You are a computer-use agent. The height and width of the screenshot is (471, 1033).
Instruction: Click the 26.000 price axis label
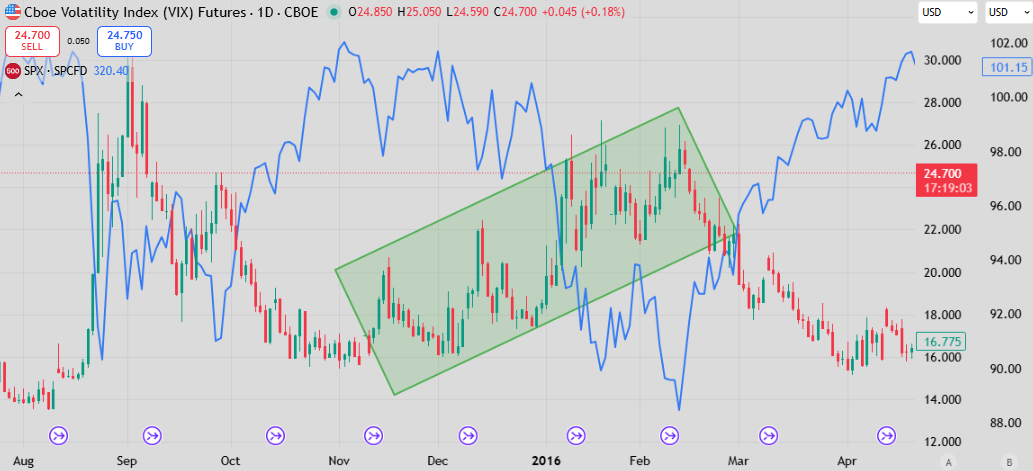coord(943,145)
